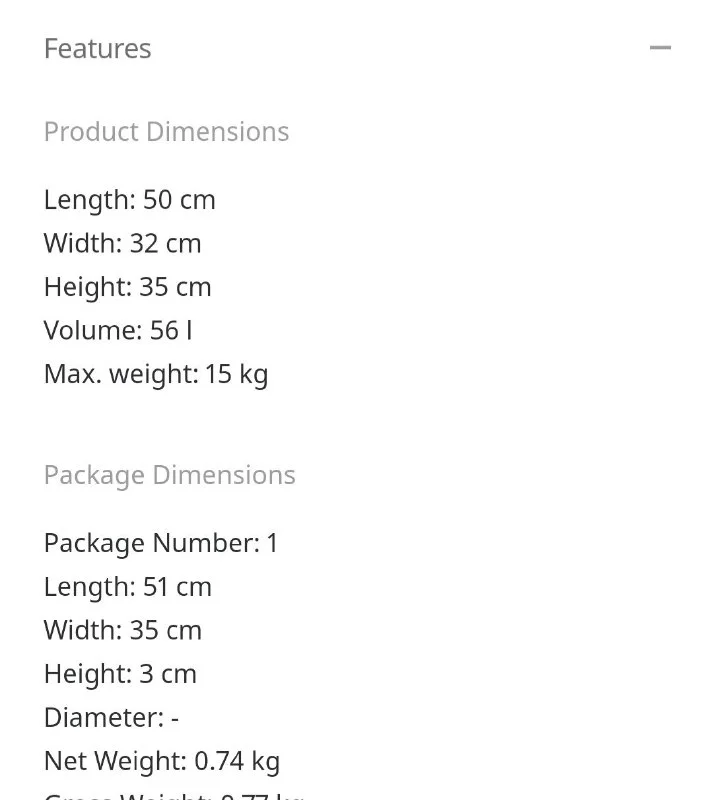713x800 pixels.
Task: Click the package Width: 35 cm line
Action: click(122, 631)
